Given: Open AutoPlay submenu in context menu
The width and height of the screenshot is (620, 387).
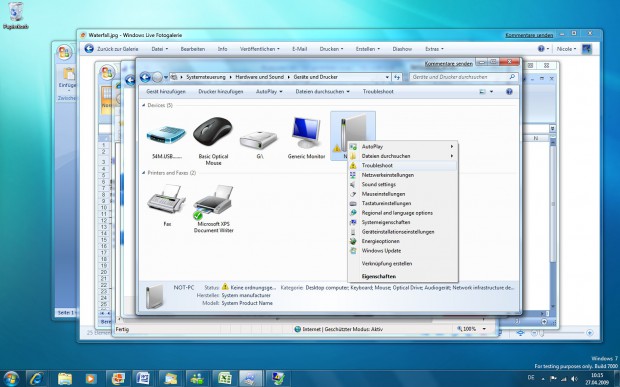Looking at the screenshot, I should [403, 147].
